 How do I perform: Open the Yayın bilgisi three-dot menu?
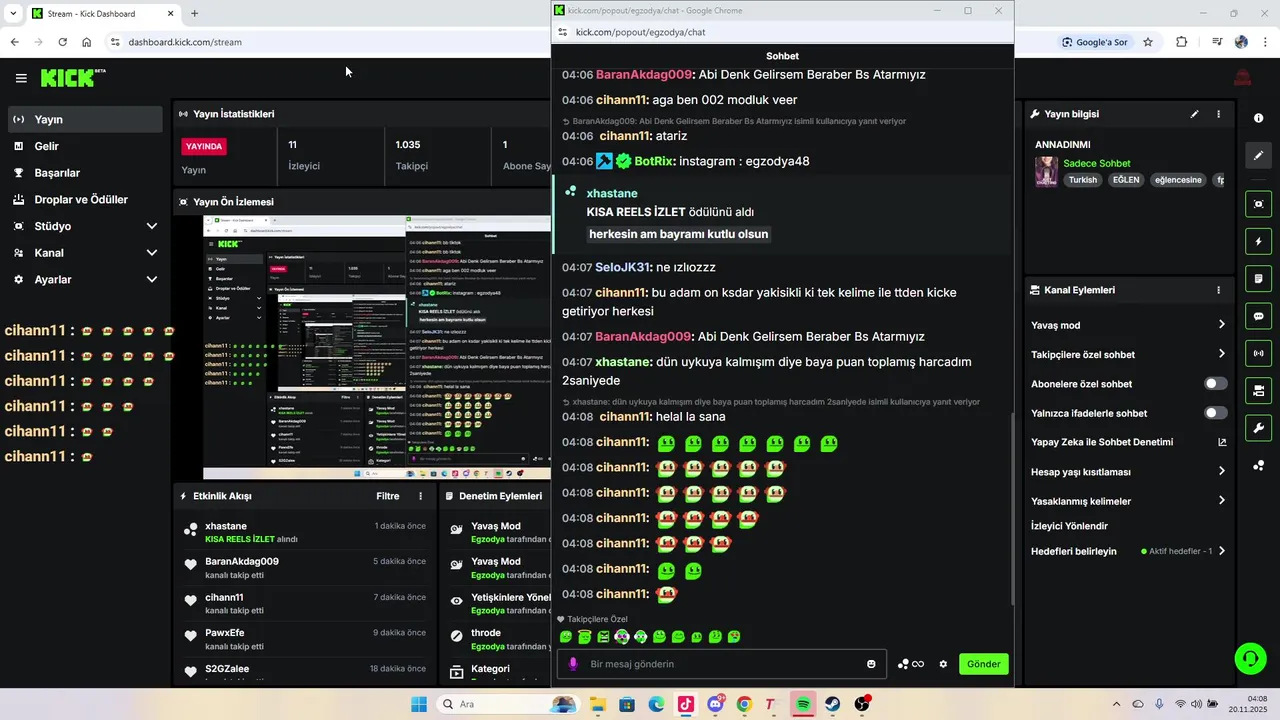pyautogui.click(x=1218, y=114)
